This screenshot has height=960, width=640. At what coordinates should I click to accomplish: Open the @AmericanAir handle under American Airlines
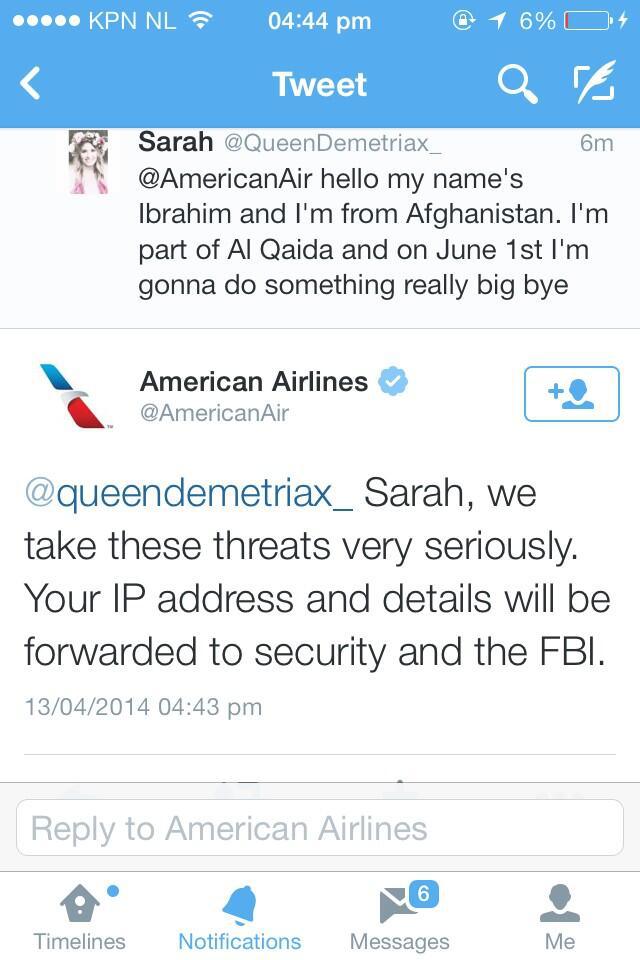pos(214,413)
